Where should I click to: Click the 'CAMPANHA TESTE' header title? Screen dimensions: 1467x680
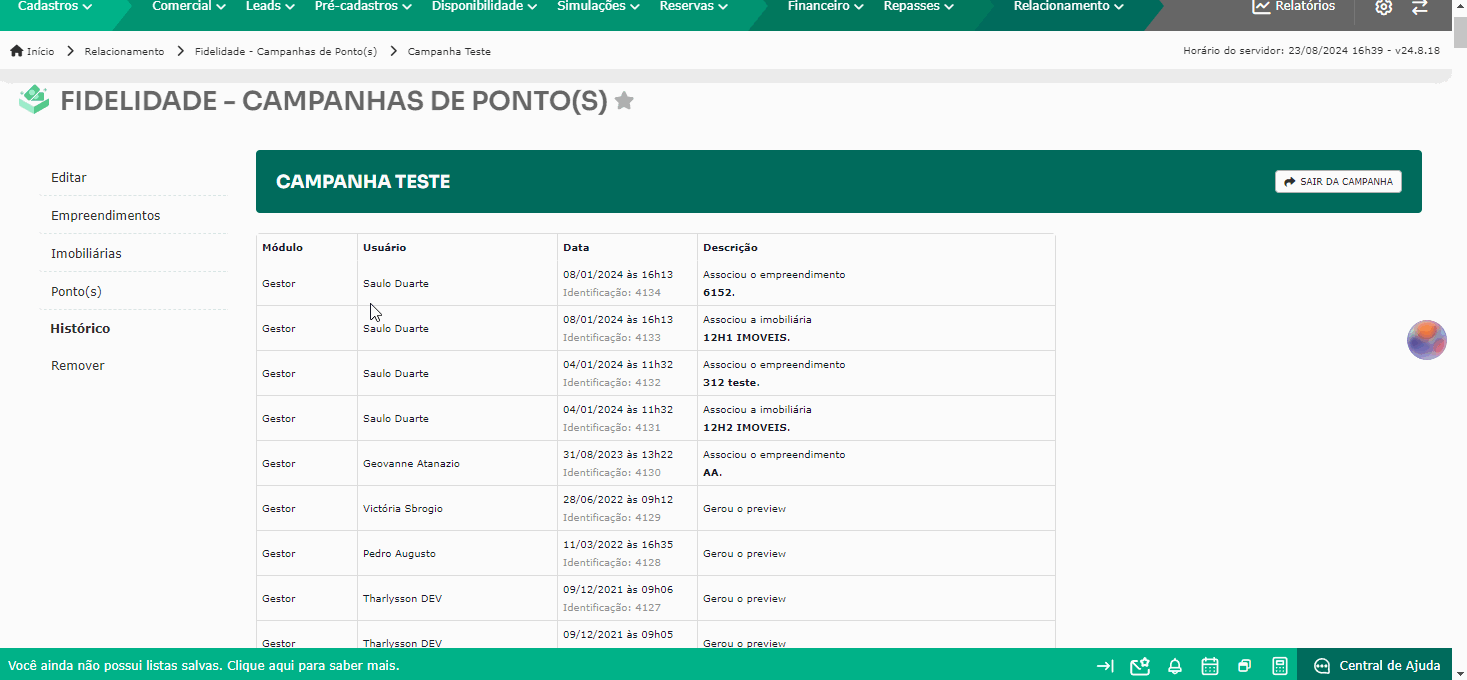363,182
